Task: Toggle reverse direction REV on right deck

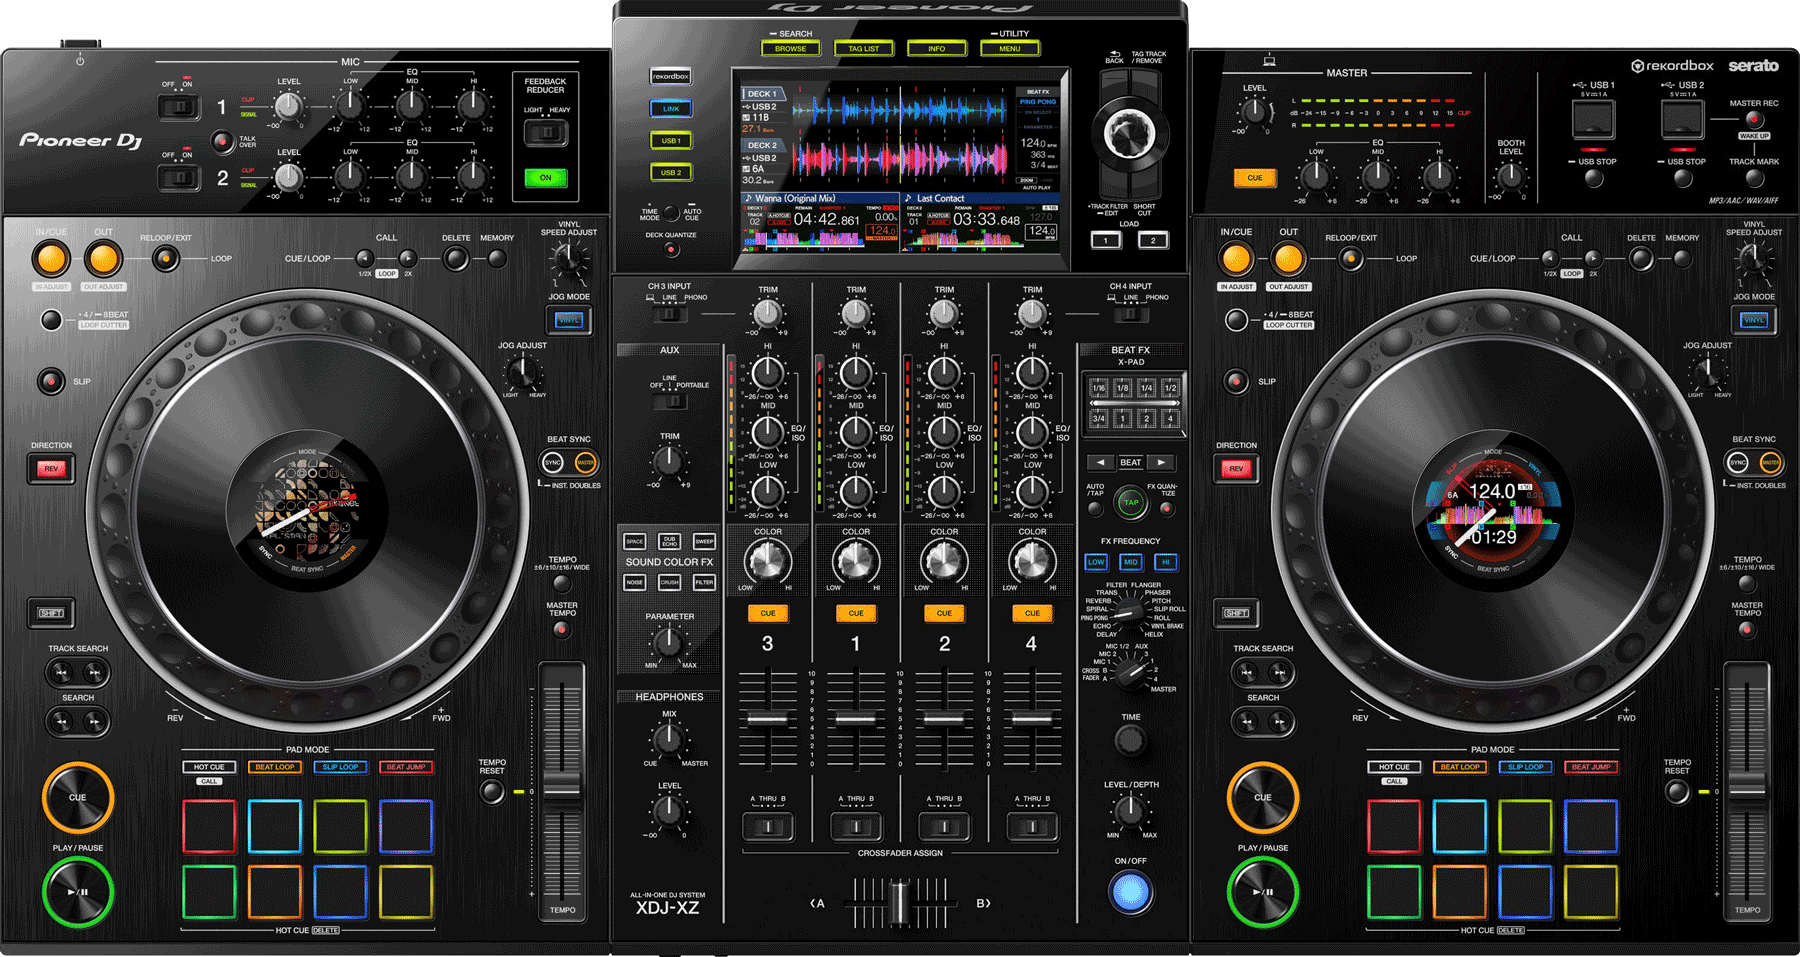Action: point(1236,468)
